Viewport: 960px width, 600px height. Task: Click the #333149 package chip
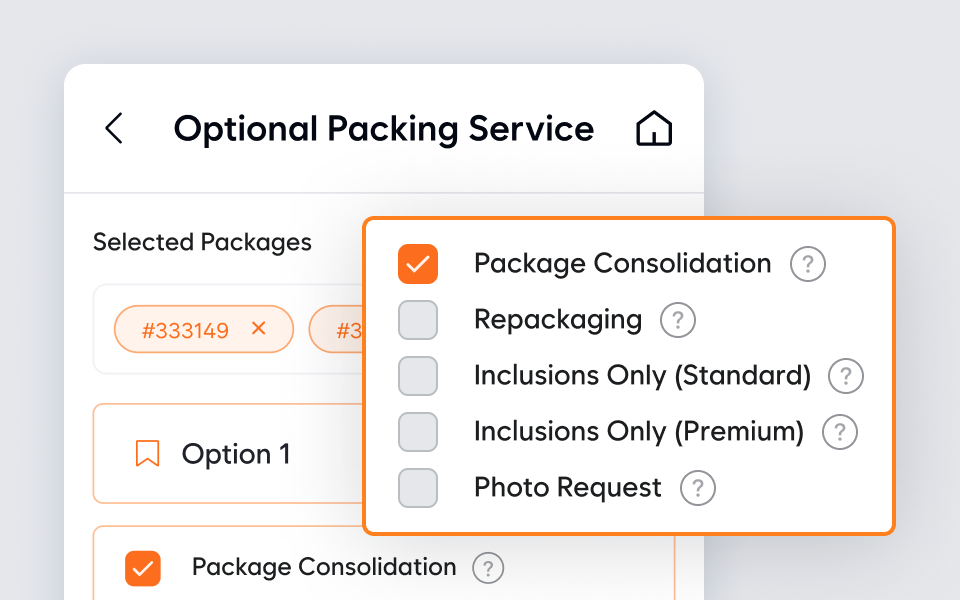coord(186,330)
